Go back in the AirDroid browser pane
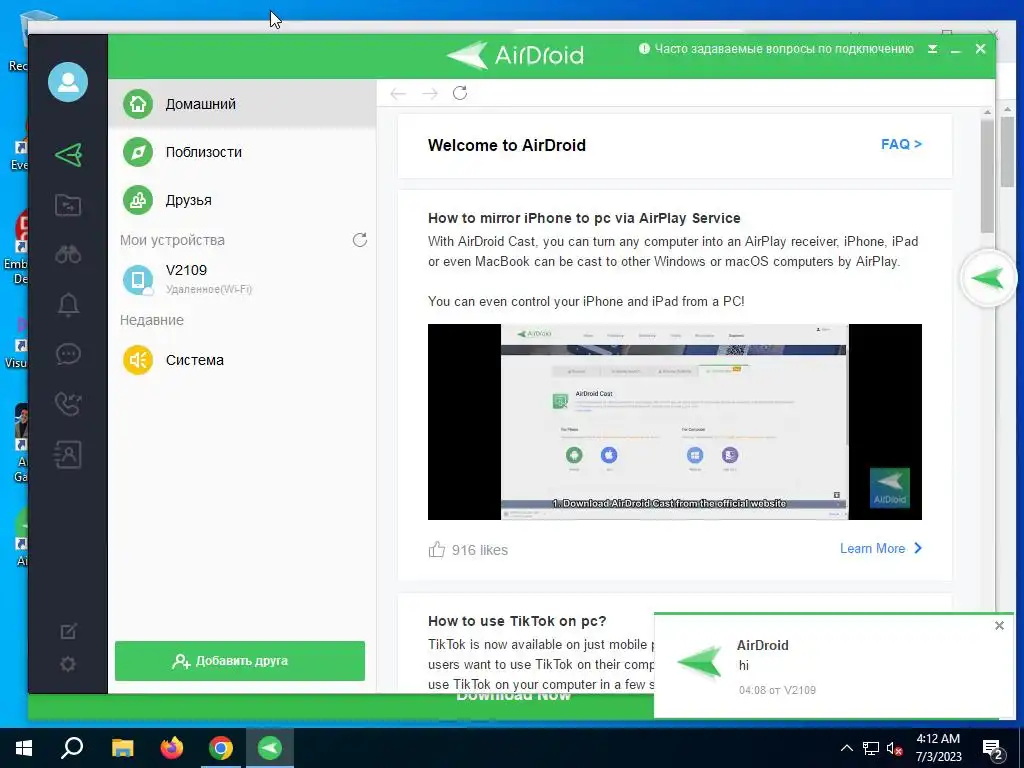 coord(398,94)
